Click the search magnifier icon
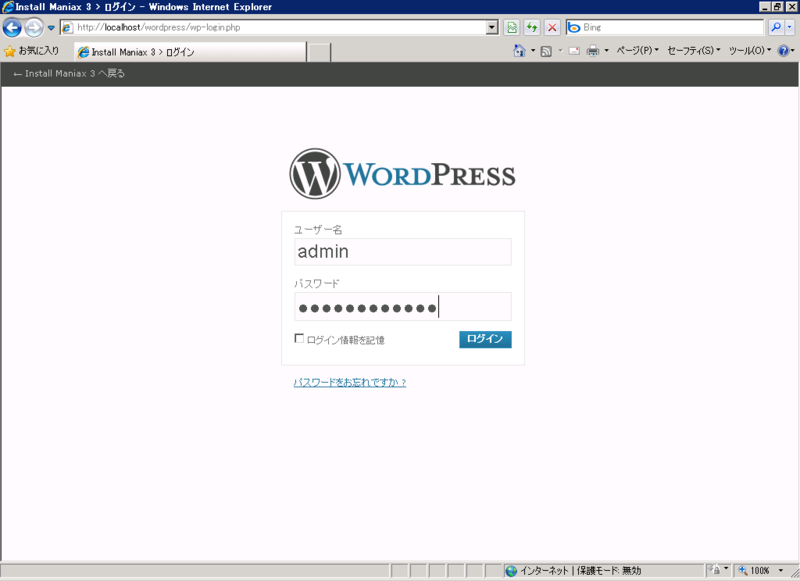Screen dimensions: 800x581 click(x=776, y=28)
